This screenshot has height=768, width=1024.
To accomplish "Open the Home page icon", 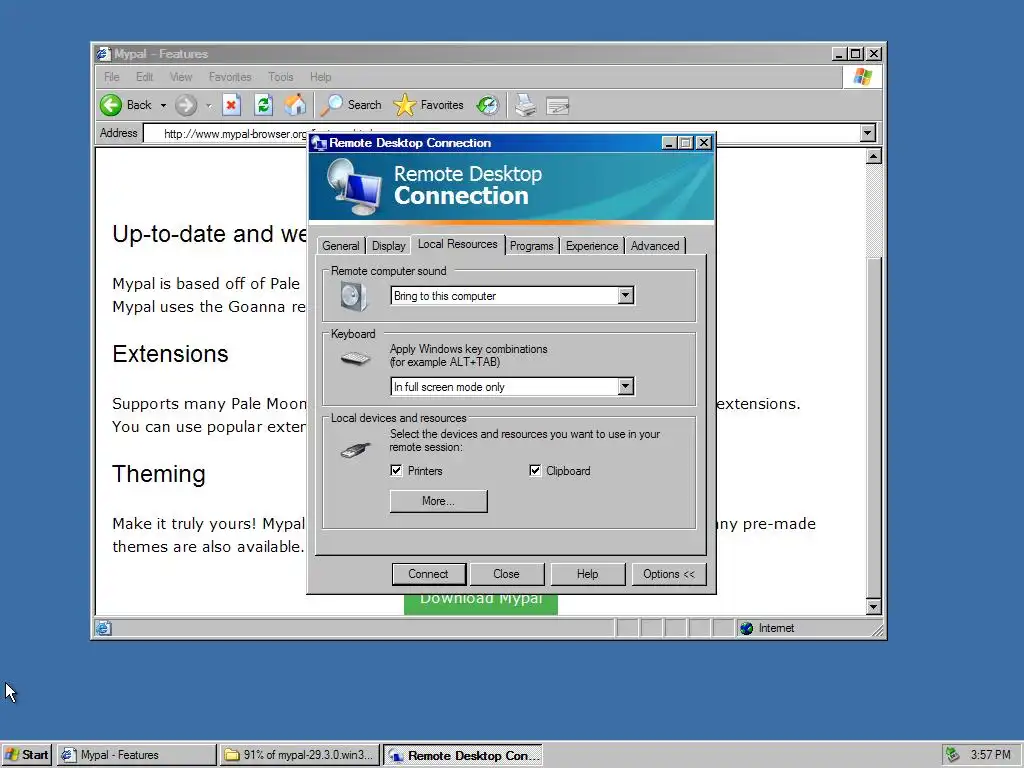I will [x=295, y=105].
